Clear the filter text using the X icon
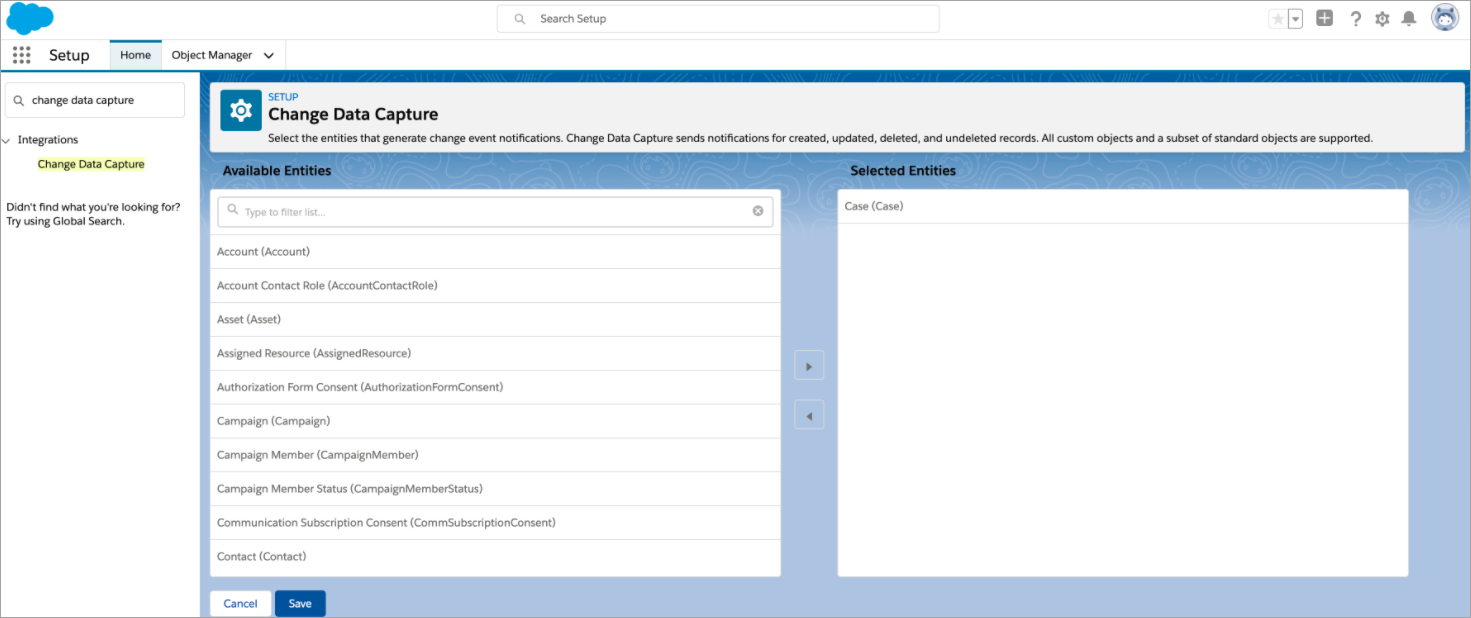 coord(757,211)
